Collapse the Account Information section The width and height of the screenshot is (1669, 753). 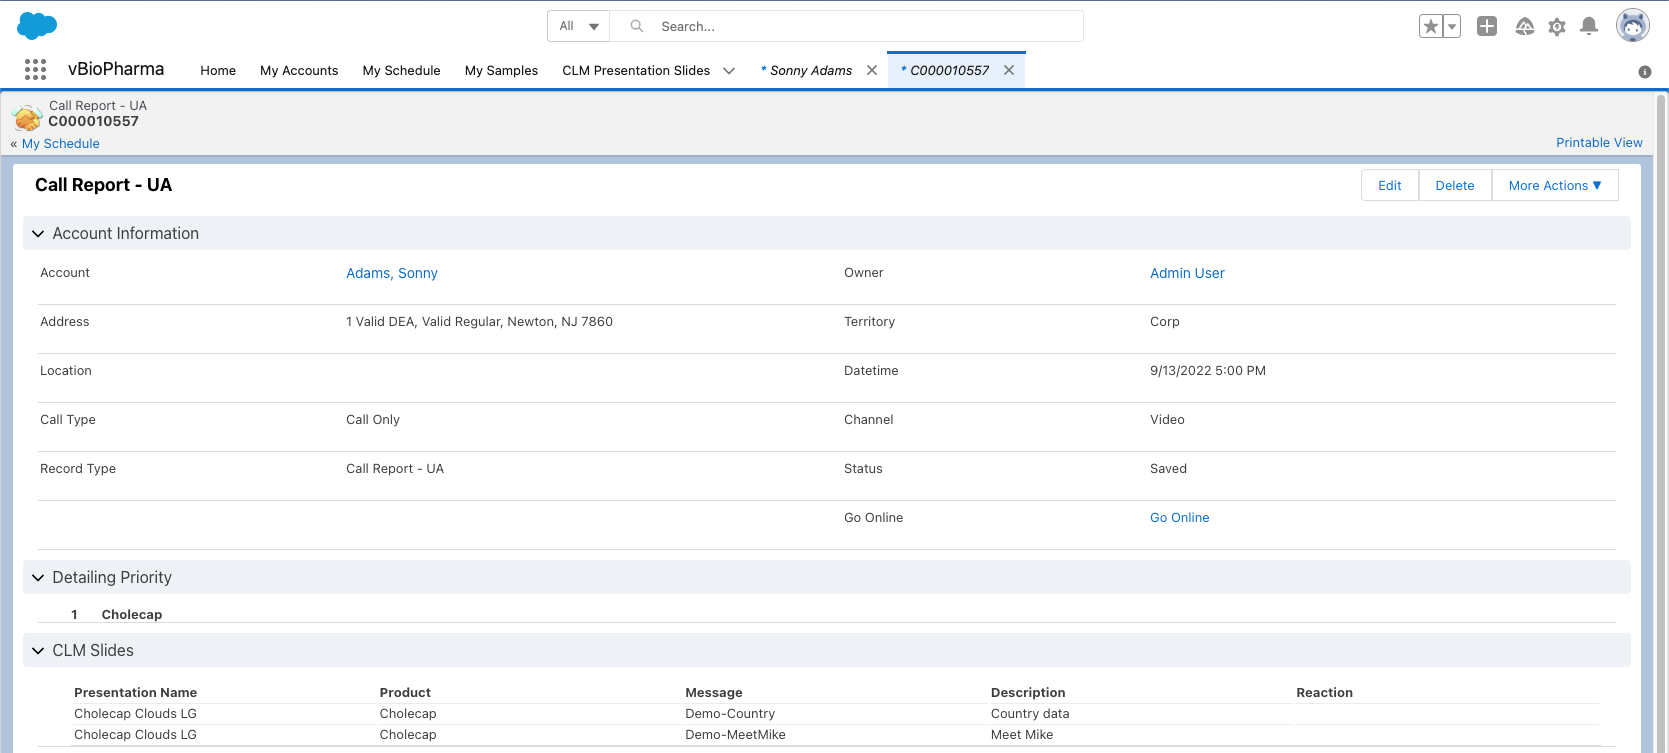point(38,234)
